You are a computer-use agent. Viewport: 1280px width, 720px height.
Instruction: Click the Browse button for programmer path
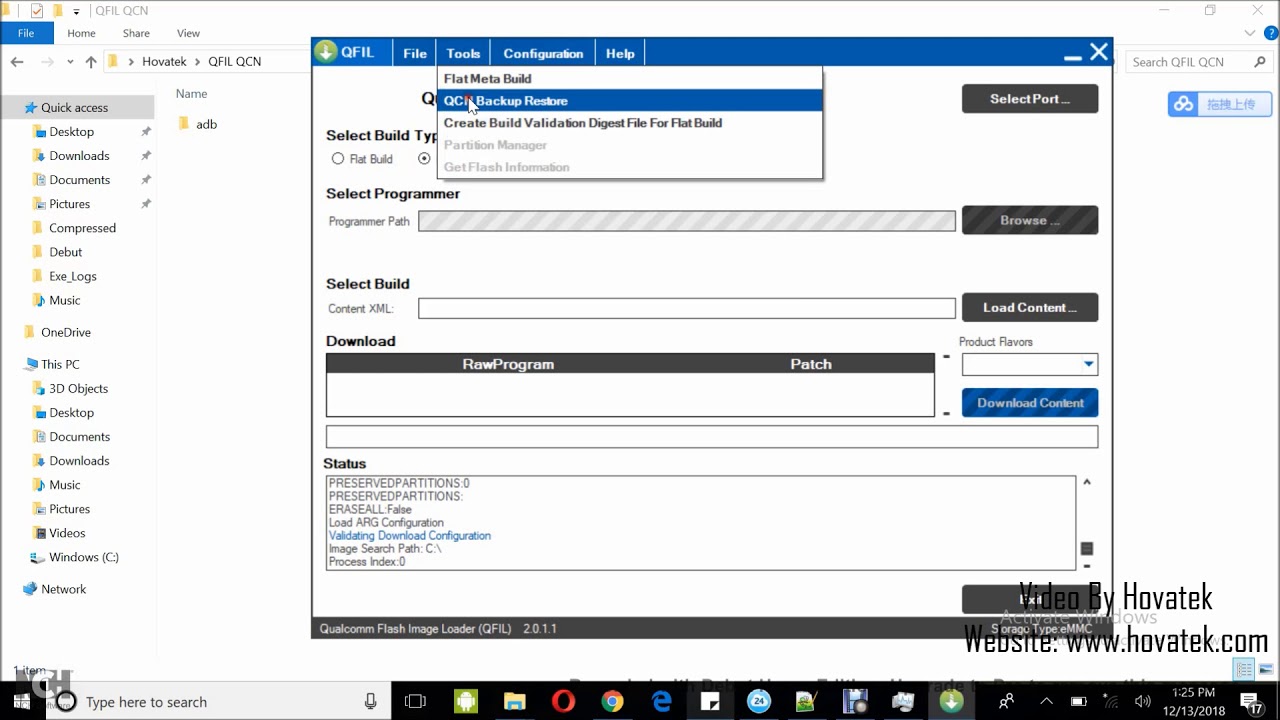pyautogui.click(x=1030, y=220)
